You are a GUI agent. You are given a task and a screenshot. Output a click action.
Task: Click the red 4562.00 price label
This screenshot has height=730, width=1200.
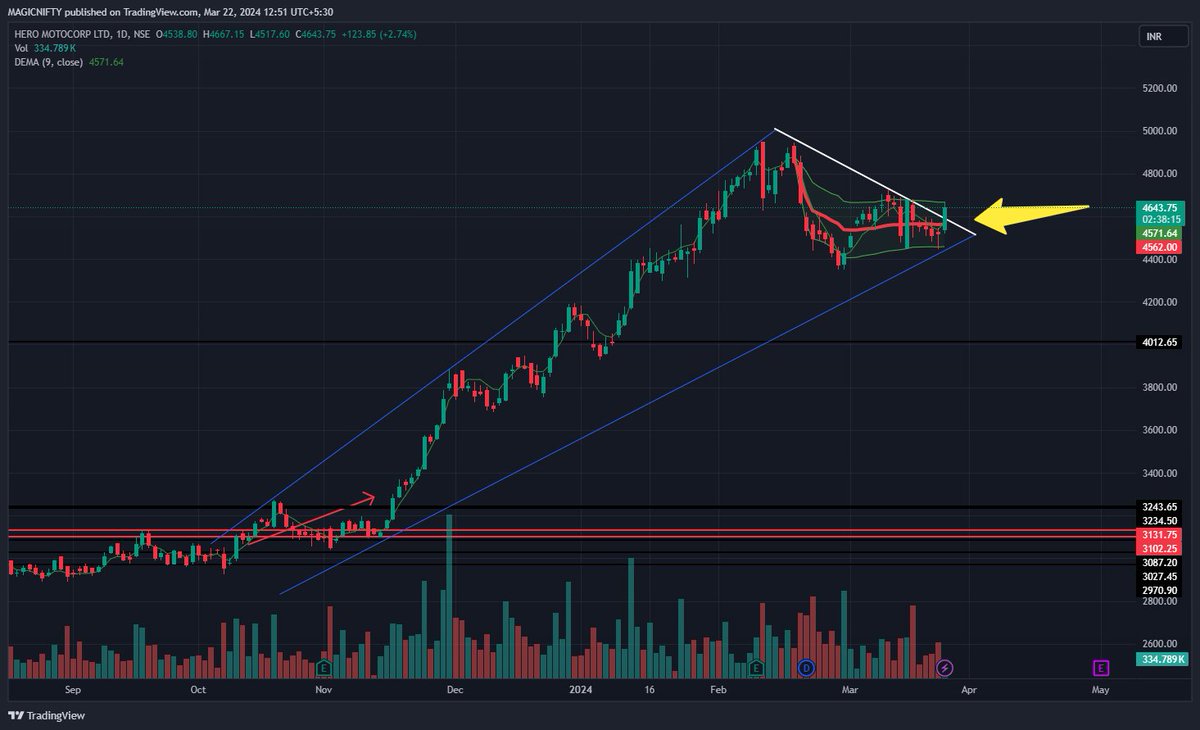(1161, 246)
